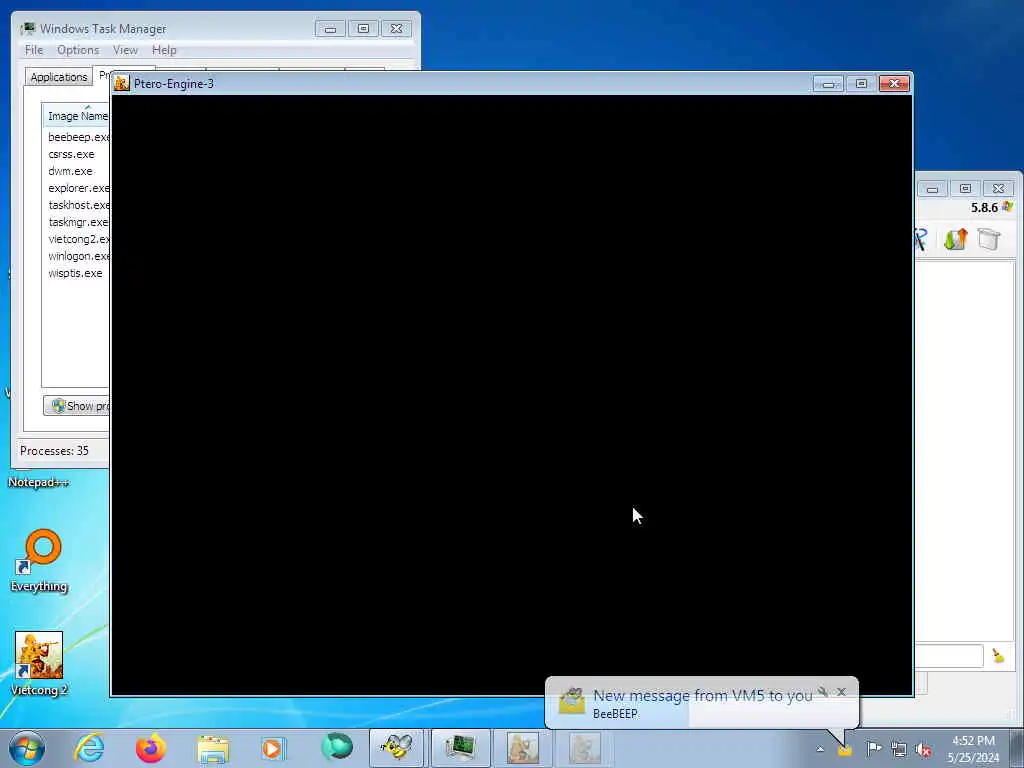Open the Options menu in Task Manager

(78, 50)
